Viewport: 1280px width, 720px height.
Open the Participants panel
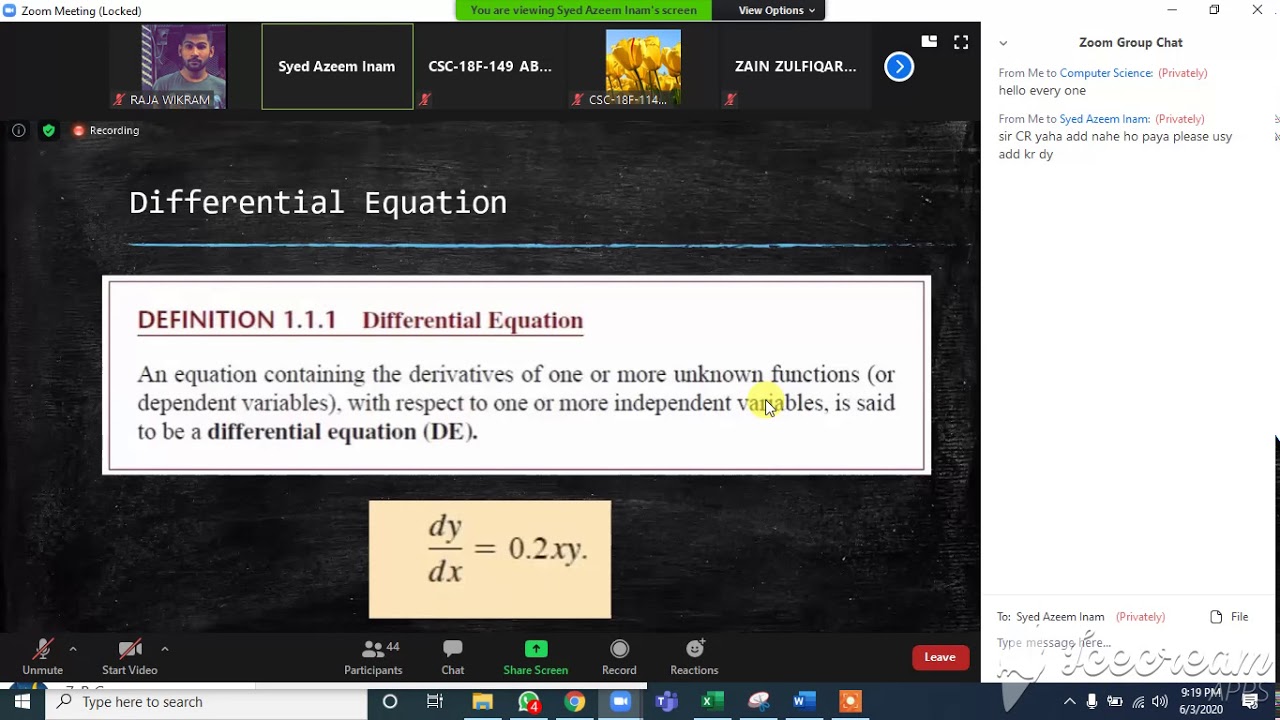pos(373,657)
